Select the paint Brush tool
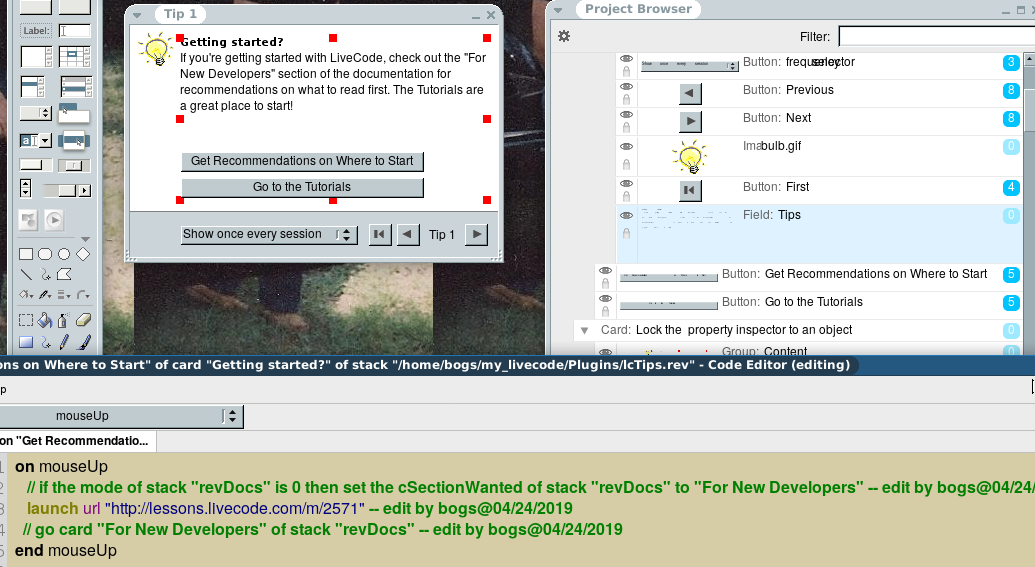This screenshot has height=567, width=1035. [x=84, y=342]
